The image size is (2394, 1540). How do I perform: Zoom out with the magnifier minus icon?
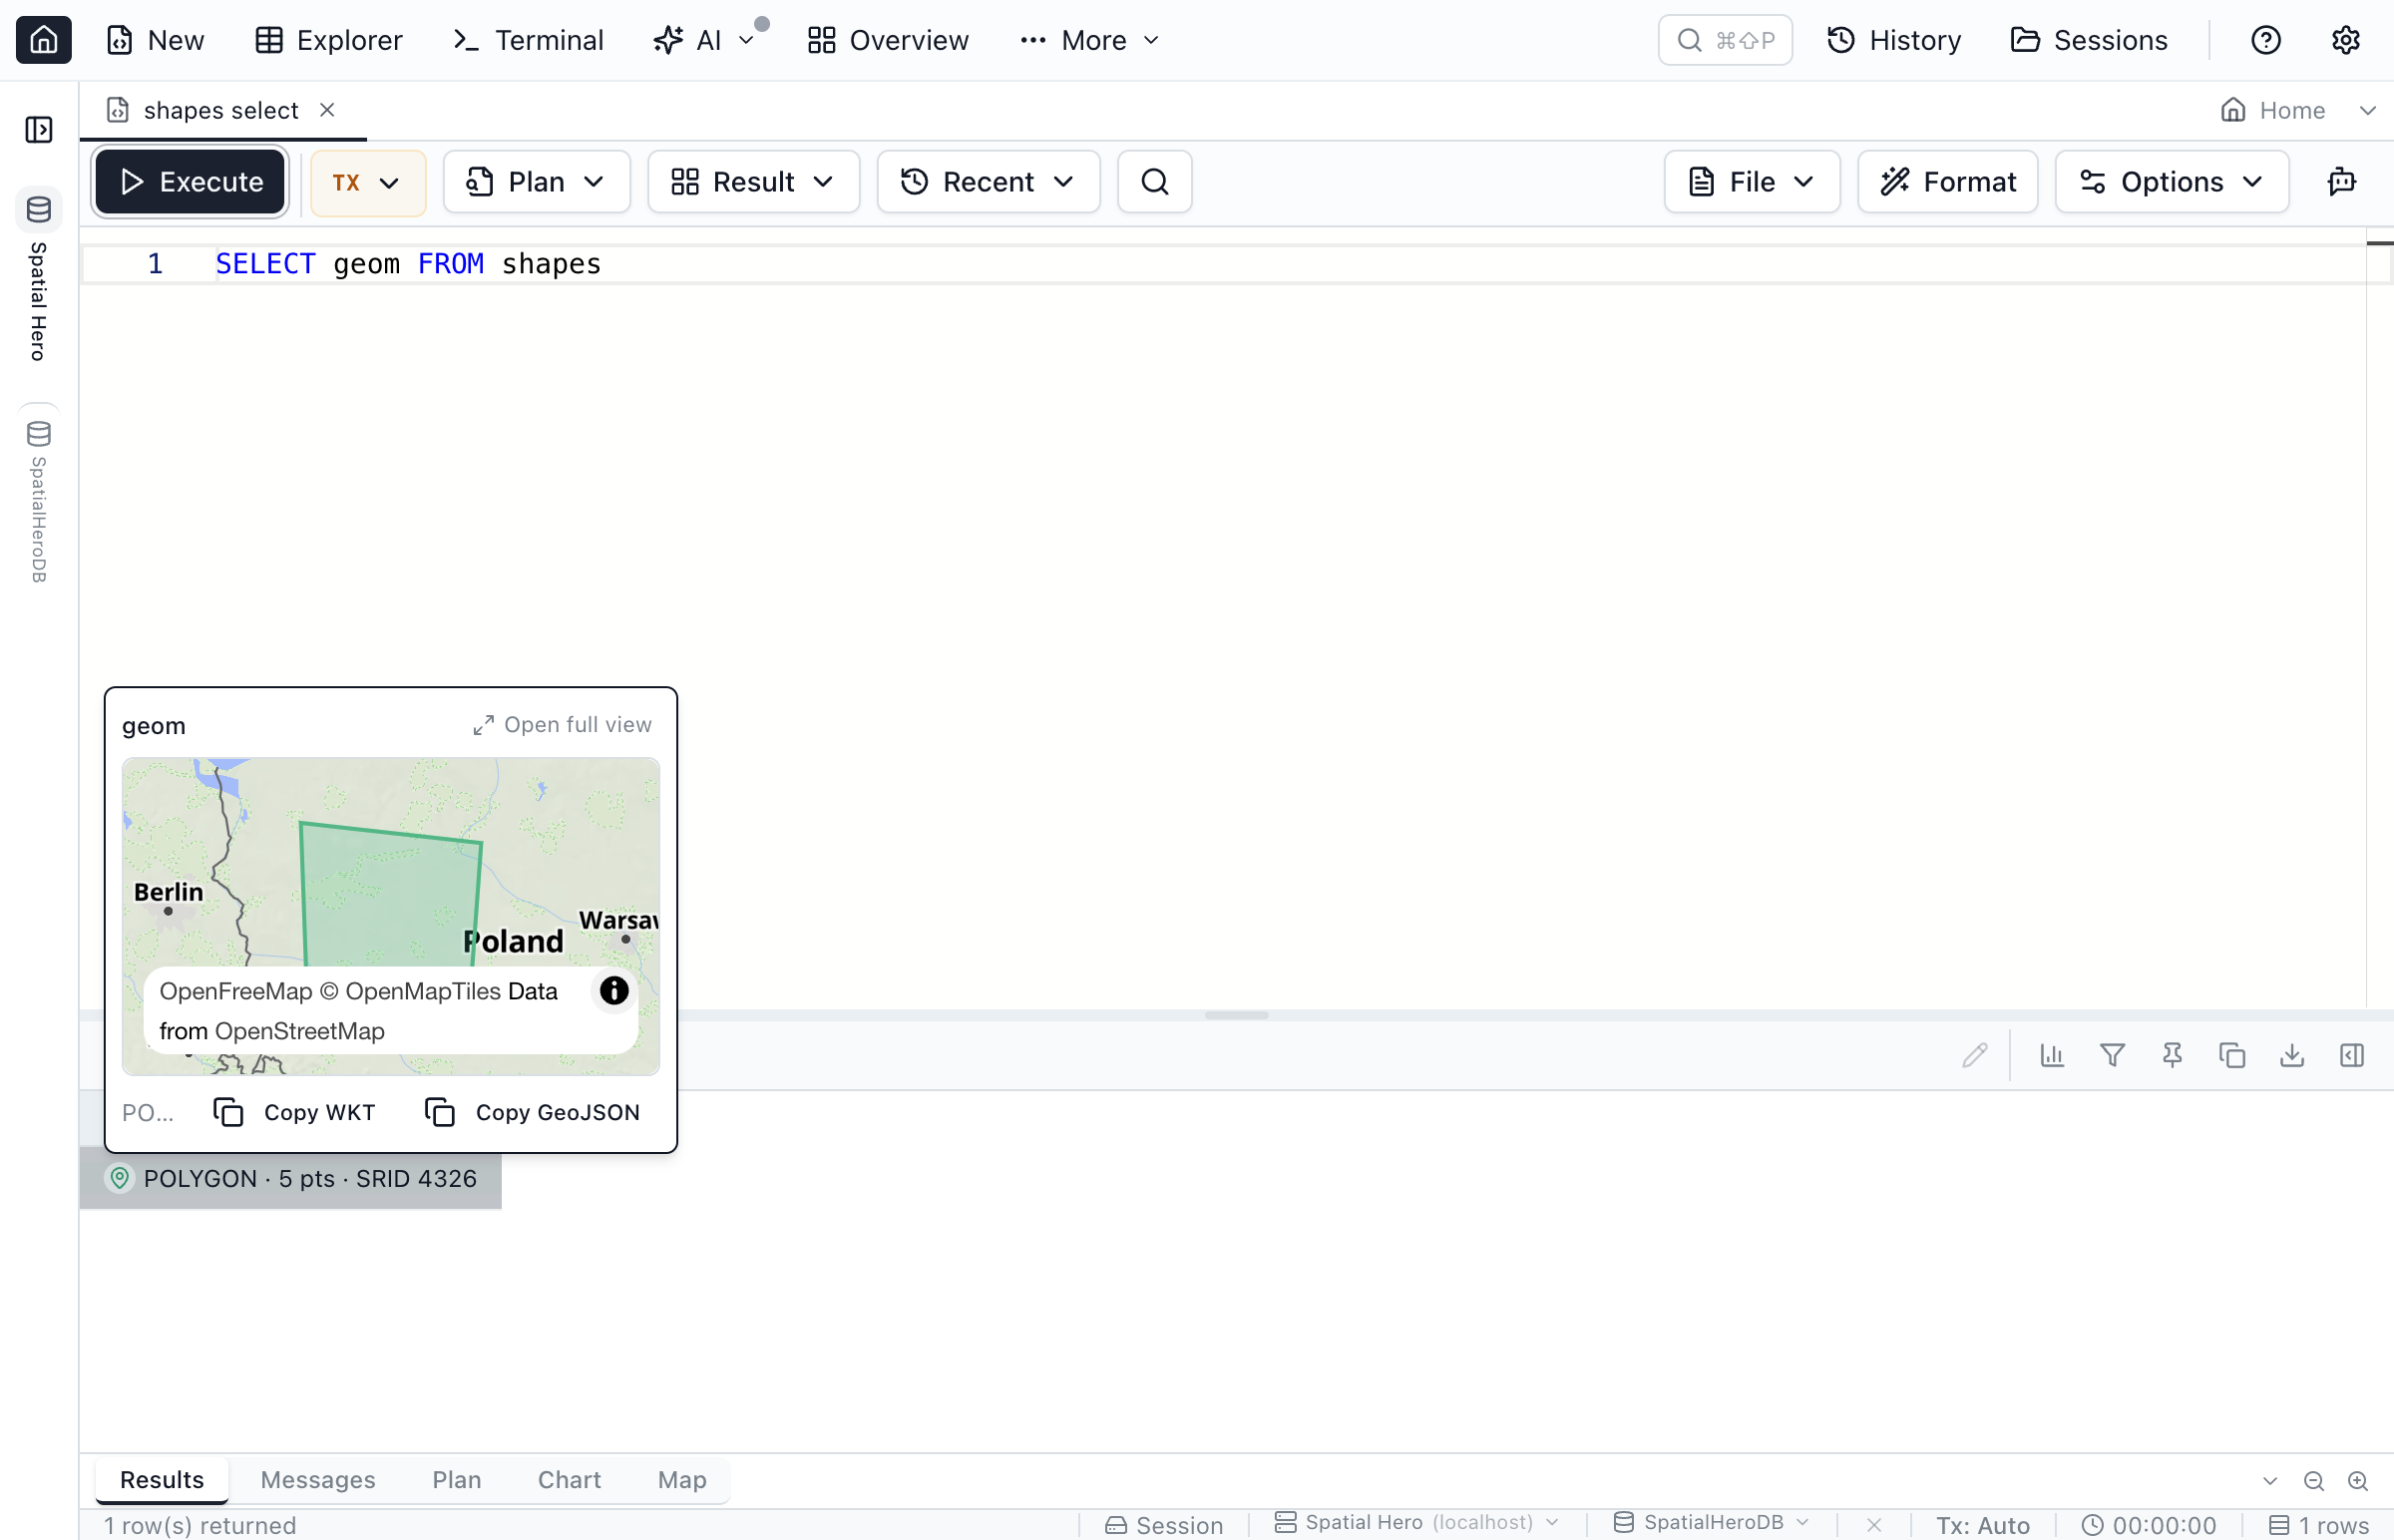point(2313,1481)
